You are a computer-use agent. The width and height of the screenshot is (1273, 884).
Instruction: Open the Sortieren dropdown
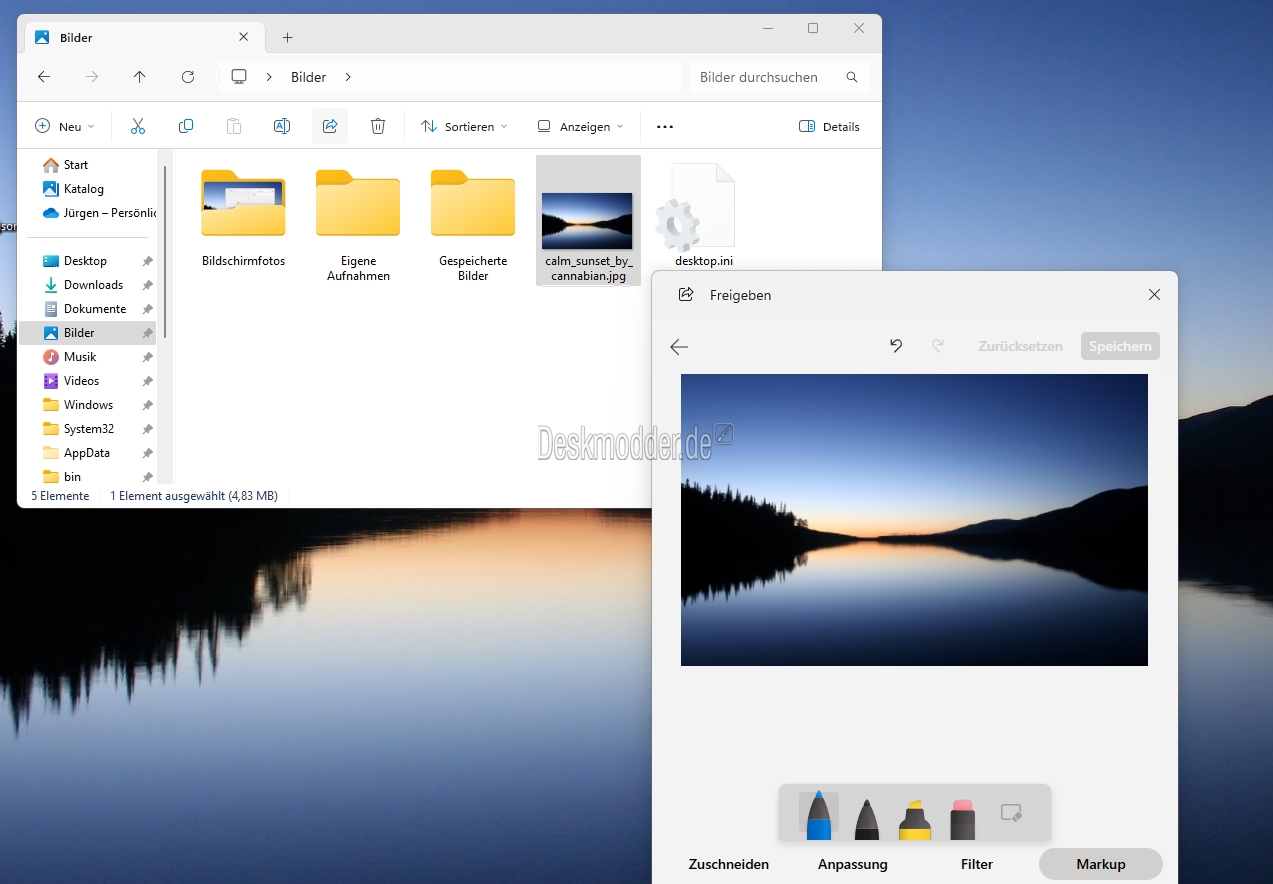(464, 126)
